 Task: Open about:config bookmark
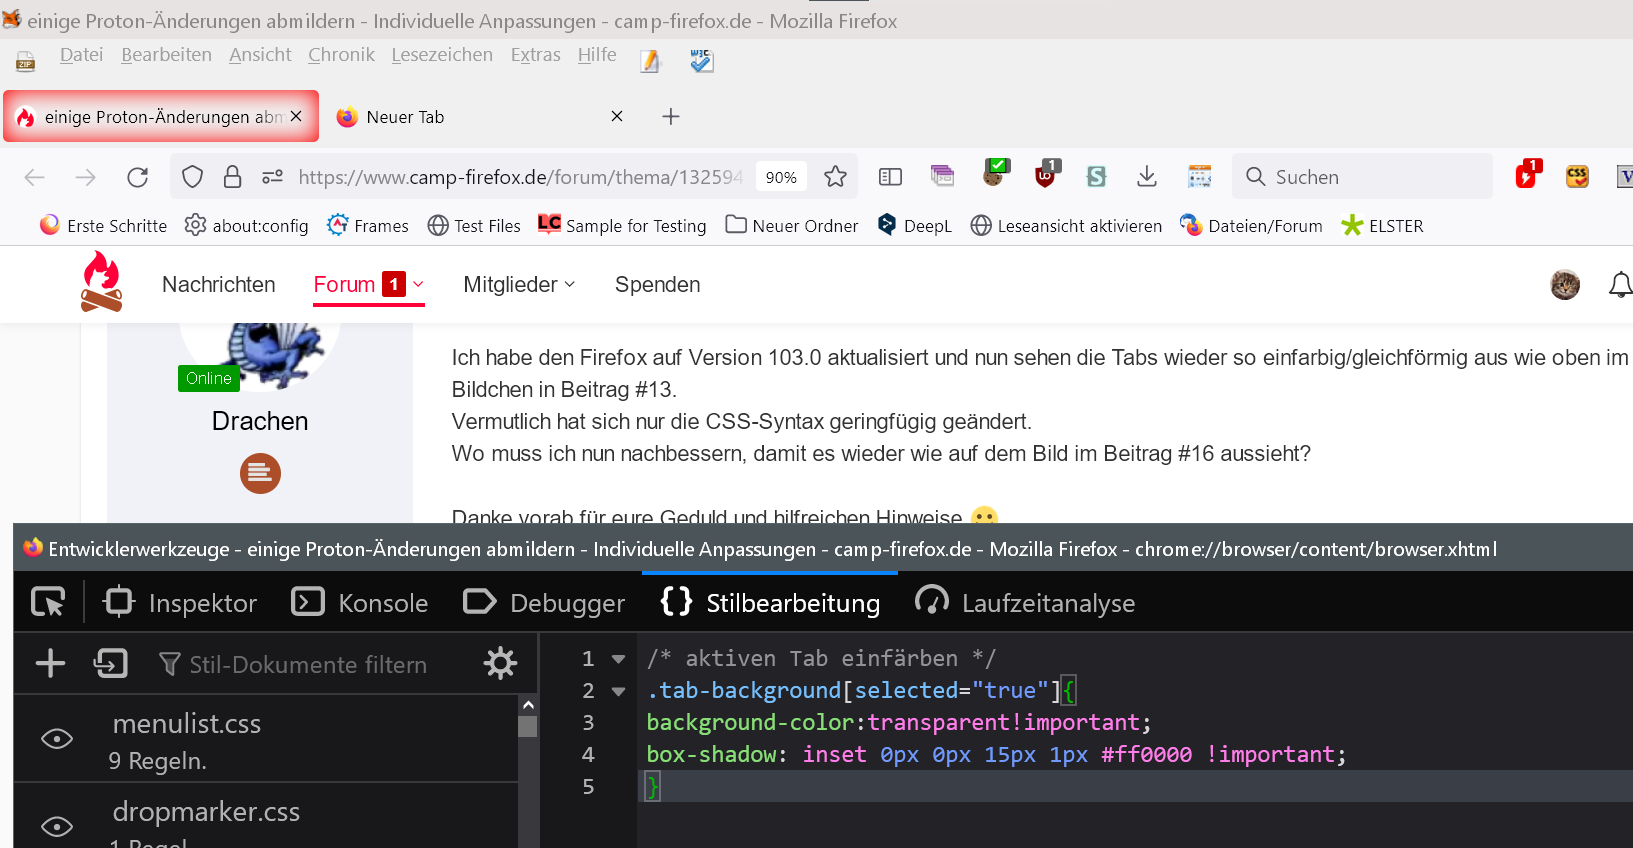click(247, 226)
